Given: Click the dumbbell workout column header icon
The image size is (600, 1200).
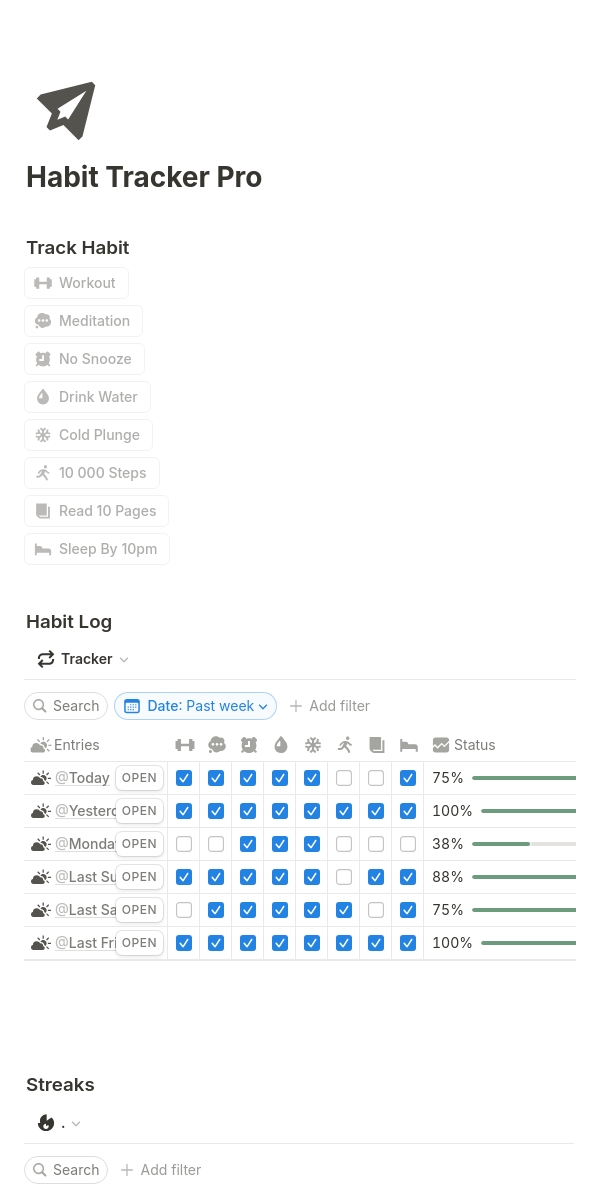Looking at the screenshot, I should click(184, 745).
